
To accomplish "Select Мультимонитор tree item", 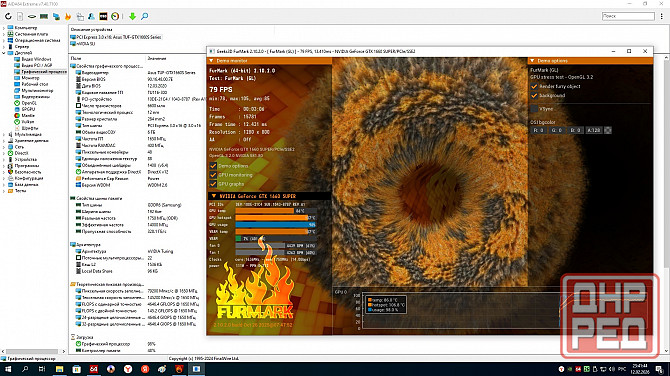I will 37,91.
